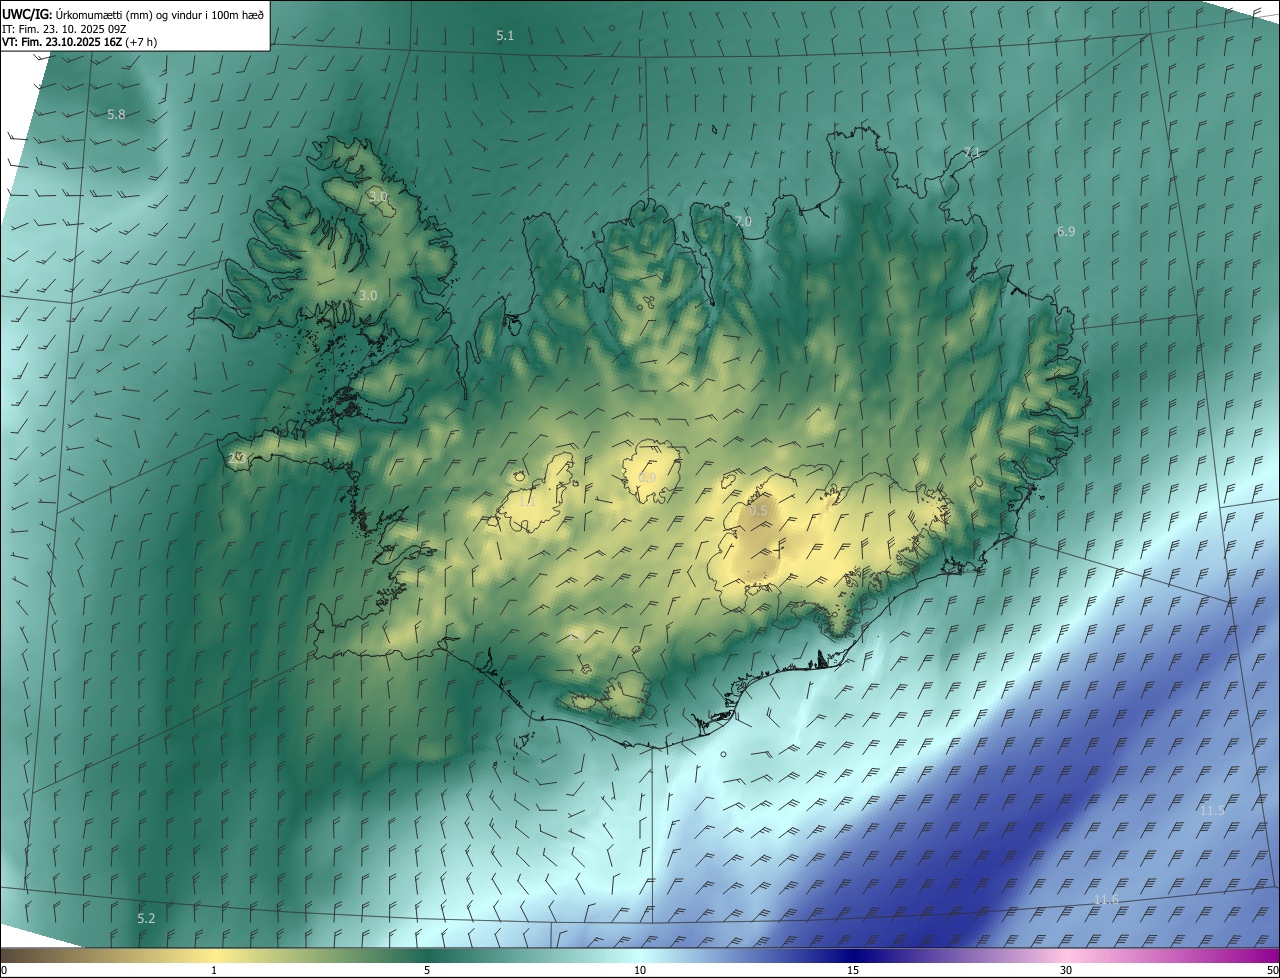Click the pink band between 30 and 50
Image resolution: width=1280 pixels, height=978 pixels.
[1170, 955]
